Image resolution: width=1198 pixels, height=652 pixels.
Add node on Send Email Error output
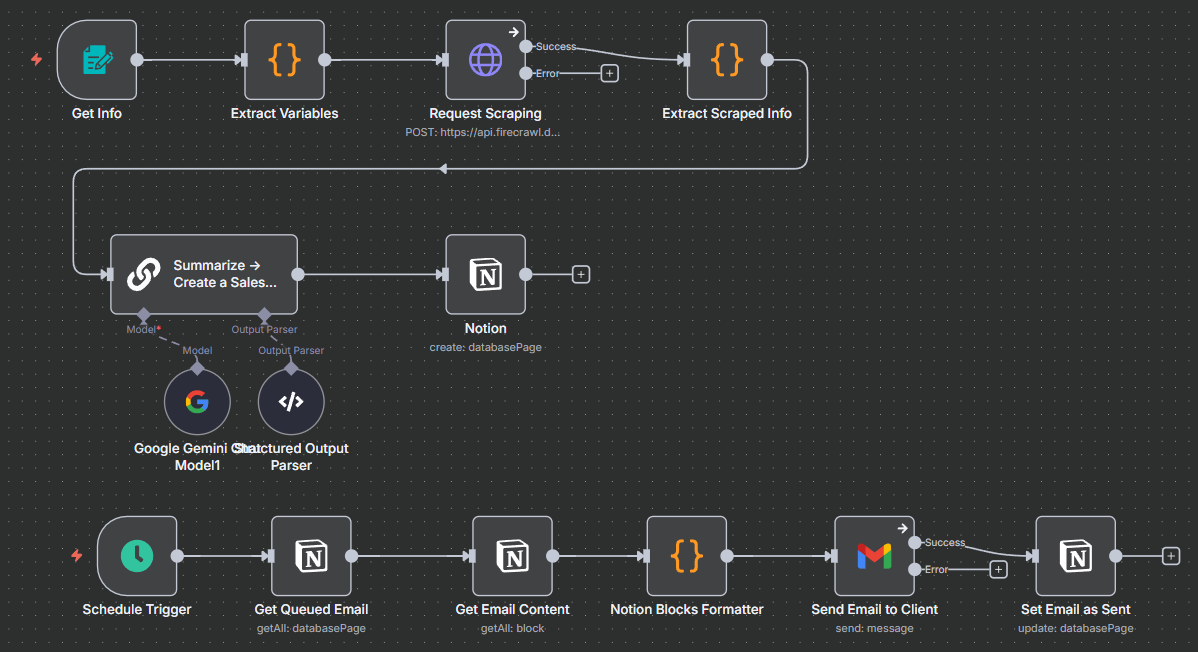point(997,569)
